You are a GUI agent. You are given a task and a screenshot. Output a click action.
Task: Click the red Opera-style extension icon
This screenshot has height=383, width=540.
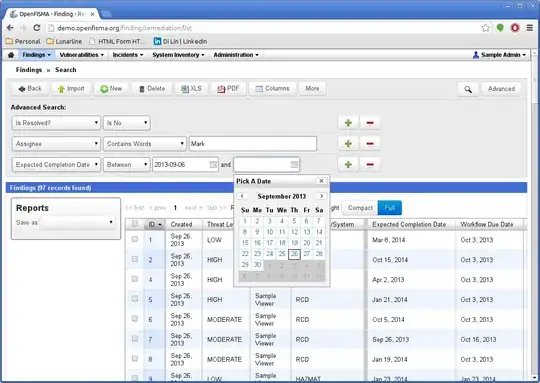coord(515,28)
